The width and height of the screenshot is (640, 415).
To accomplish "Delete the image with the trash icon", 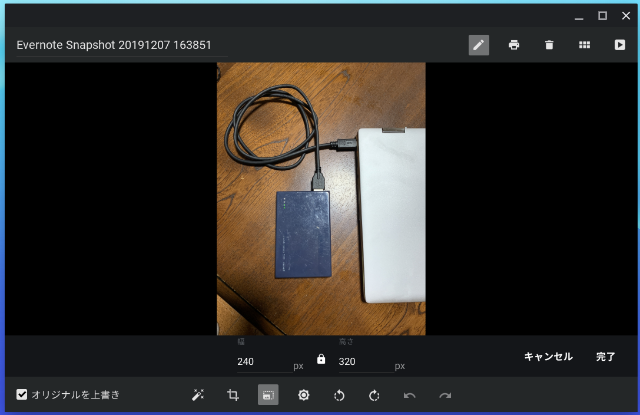I will pyautogui.click(x=549, y=45).
